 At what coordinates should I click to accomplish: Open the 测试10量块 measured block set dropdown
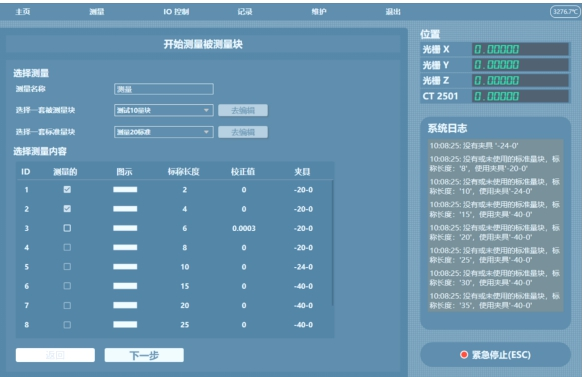click(164, 110)
